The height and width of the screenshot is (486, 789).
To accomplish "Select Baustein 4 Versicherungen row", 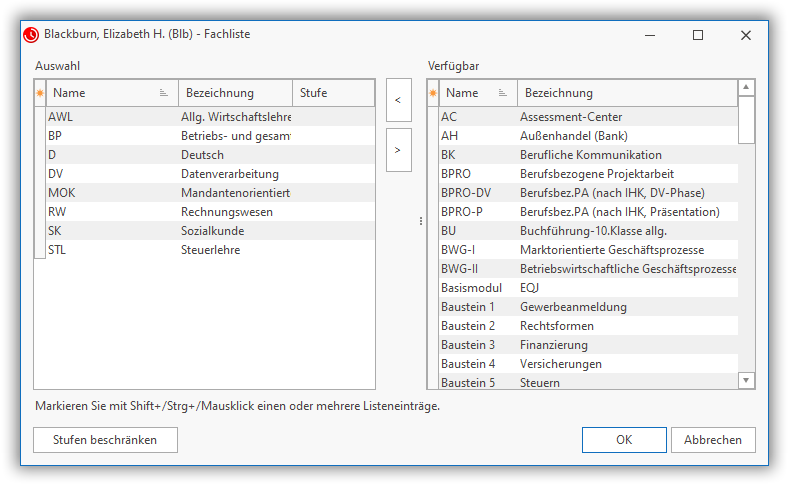I will coord(588,364).
